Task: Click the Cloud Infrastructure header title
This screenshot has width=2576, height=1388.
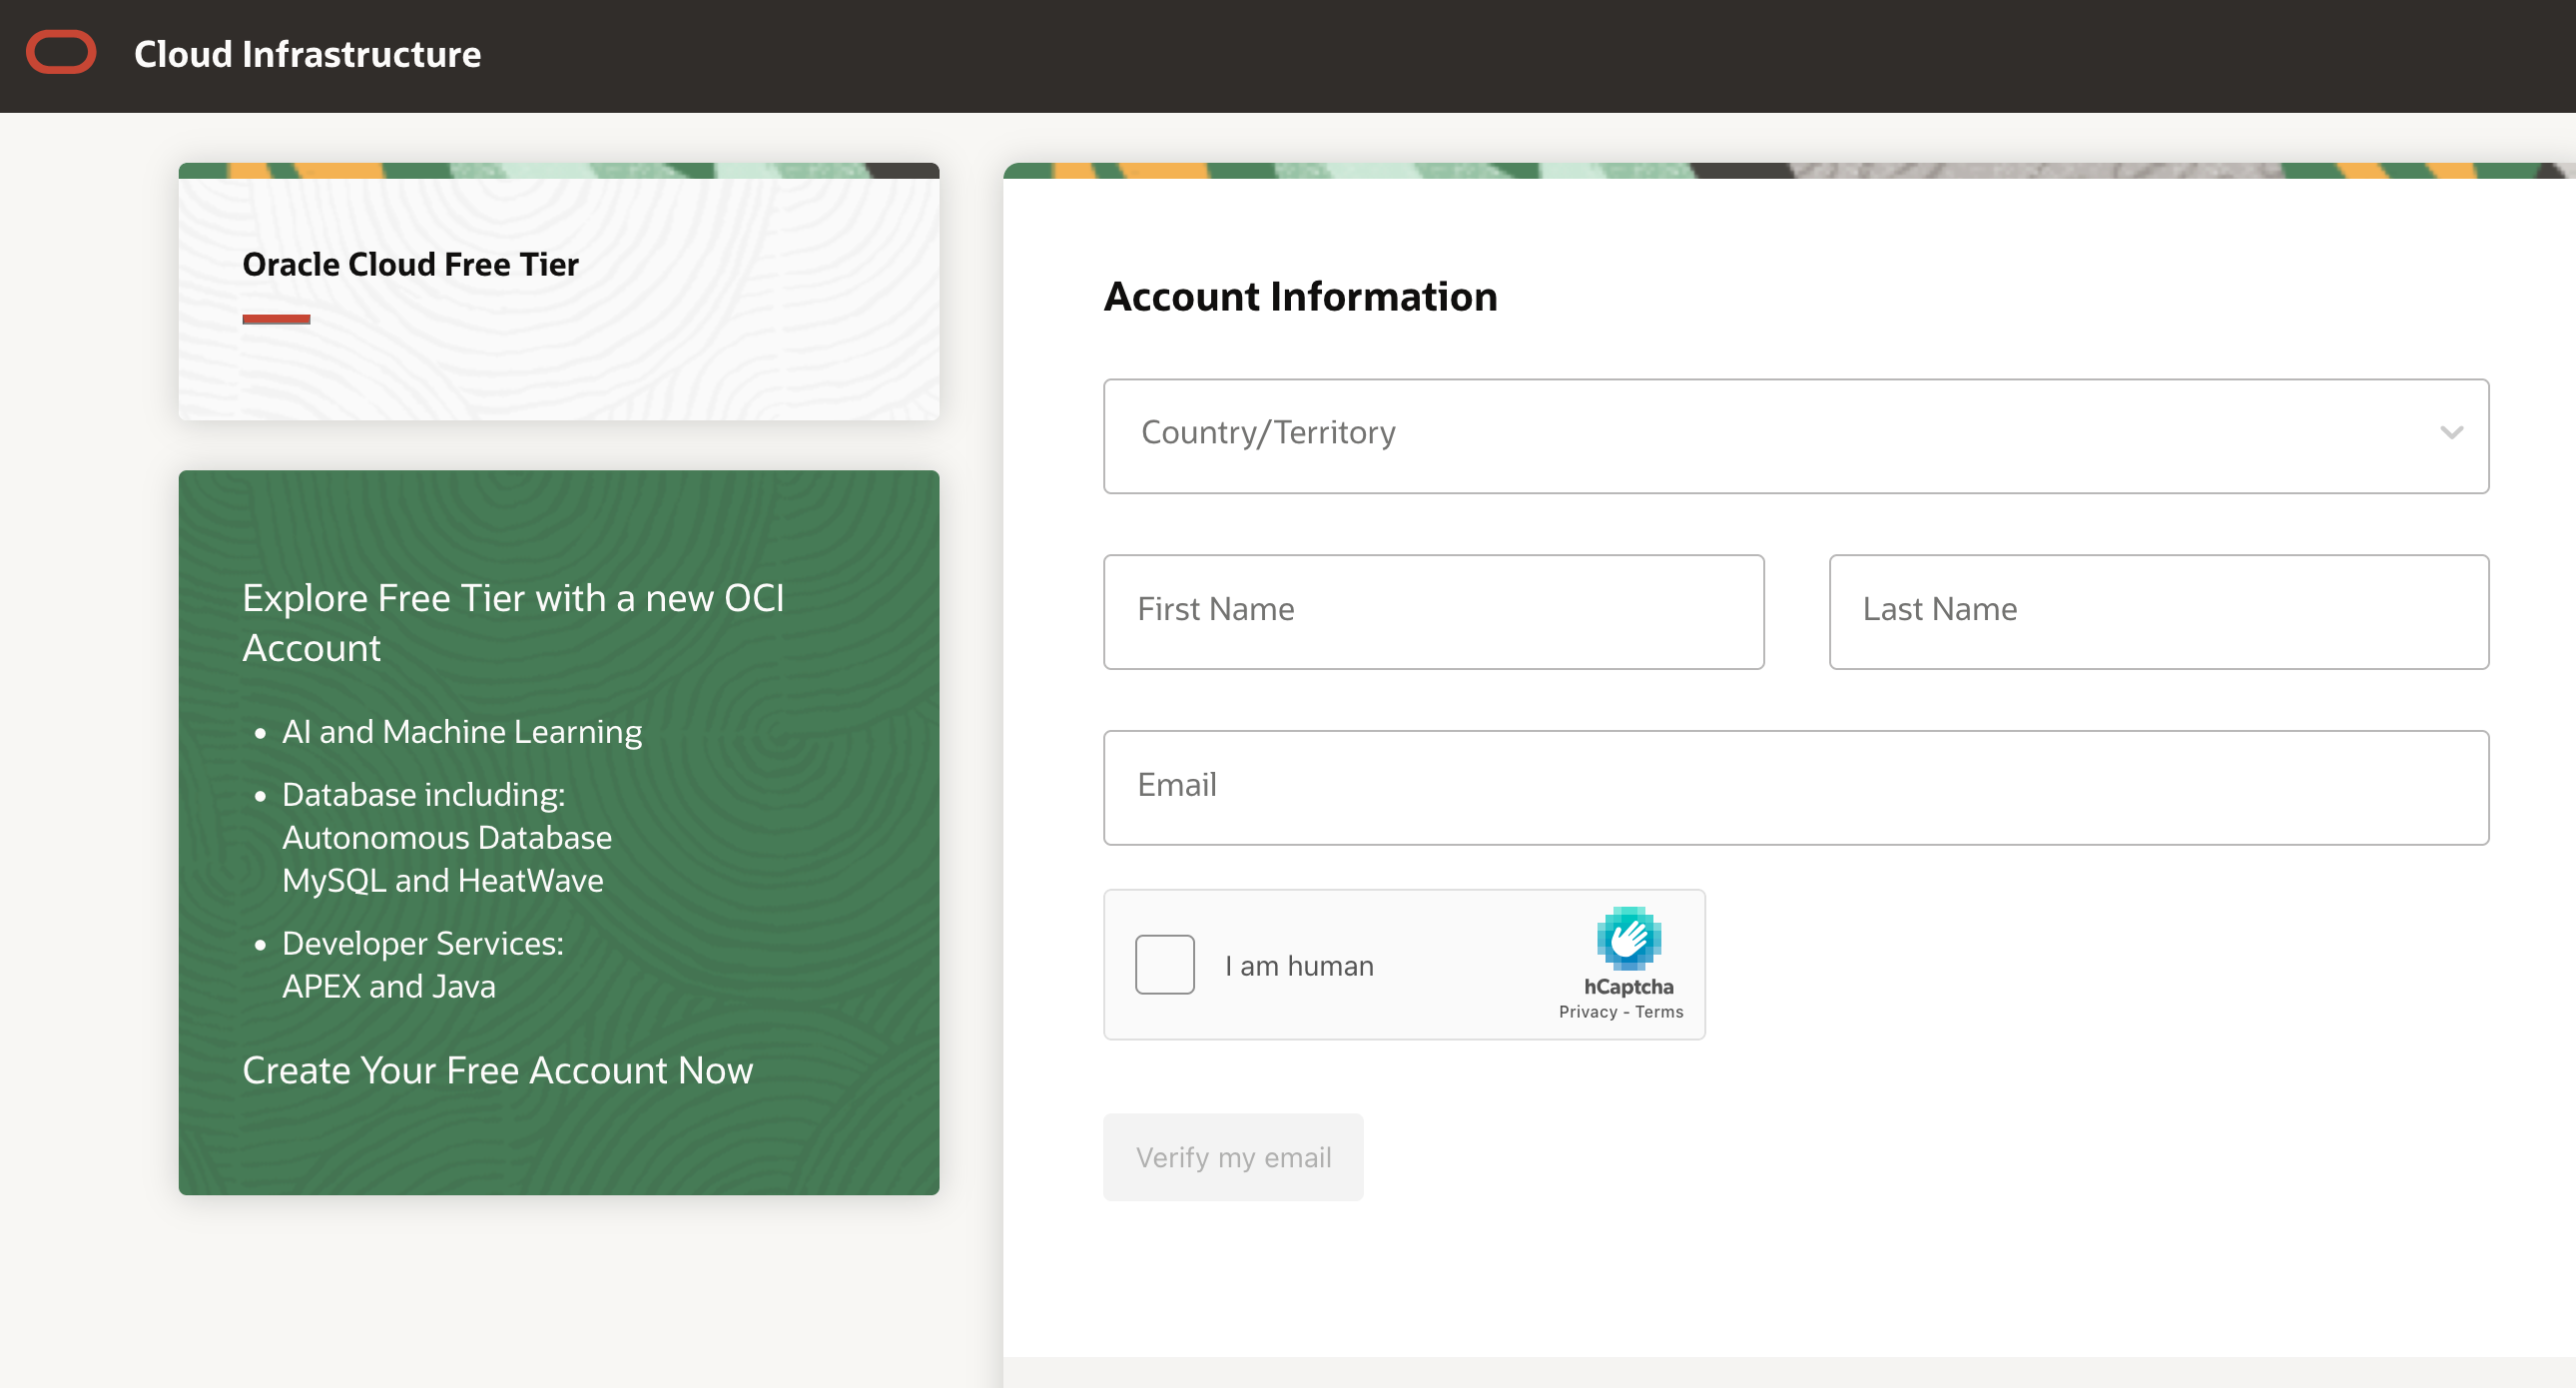Action: [x=308, y=54]
